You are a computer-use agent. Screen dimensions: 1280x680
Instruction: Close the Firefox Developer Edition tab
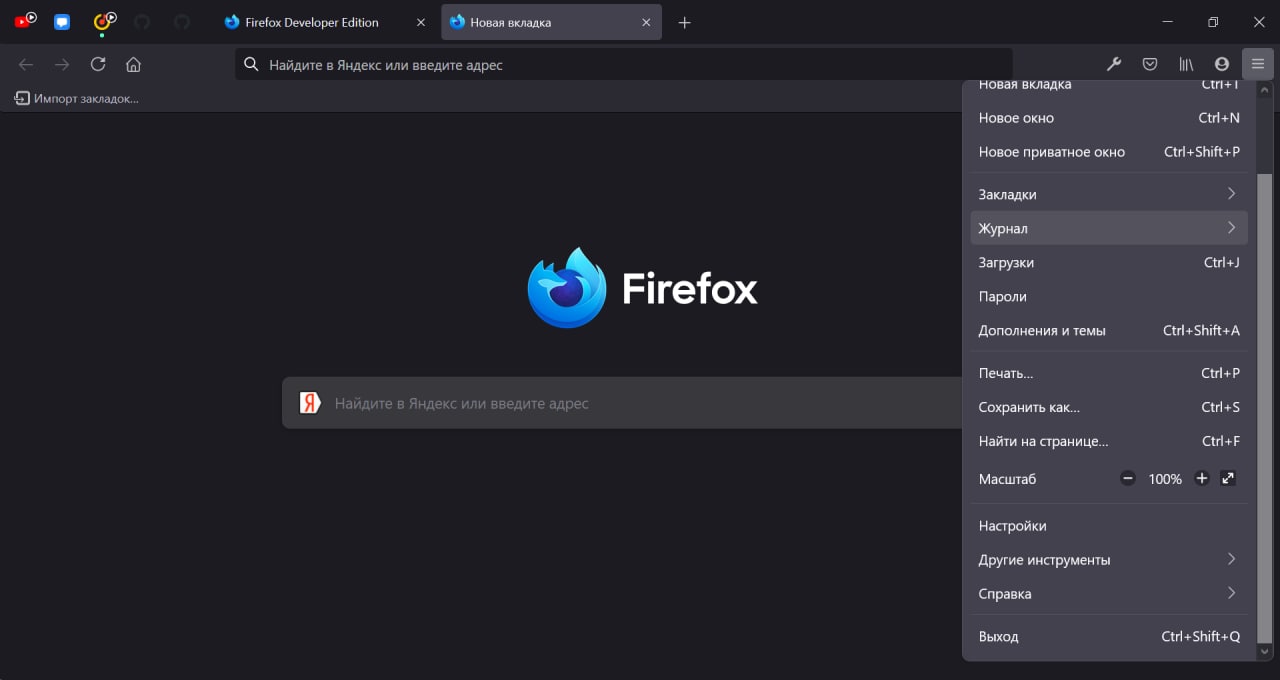(420, 22)
